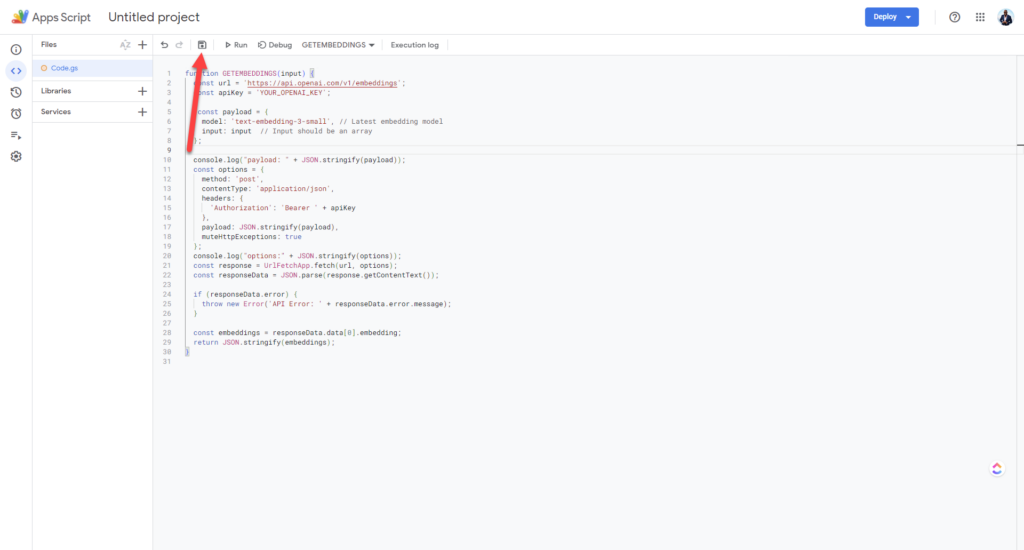Click the Save project icon
Viewport: 1024px width, 550px height.
(x=203, y=45)
